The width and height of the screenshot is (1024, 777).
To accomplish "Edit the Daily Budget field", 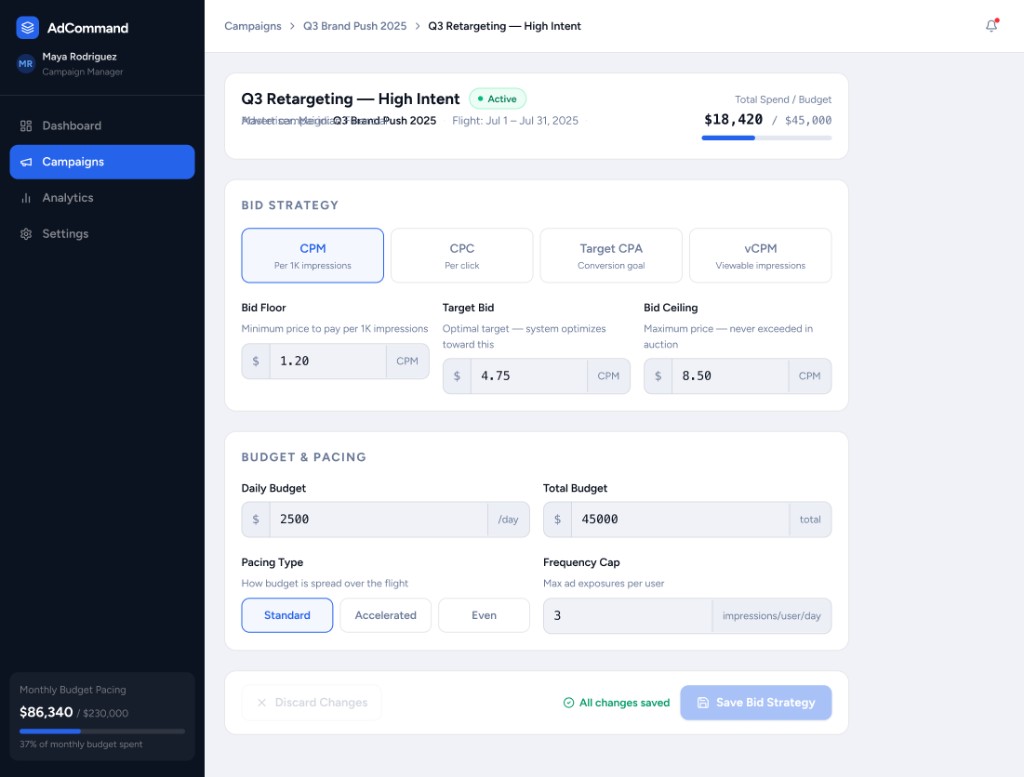I will coord(378,520).
